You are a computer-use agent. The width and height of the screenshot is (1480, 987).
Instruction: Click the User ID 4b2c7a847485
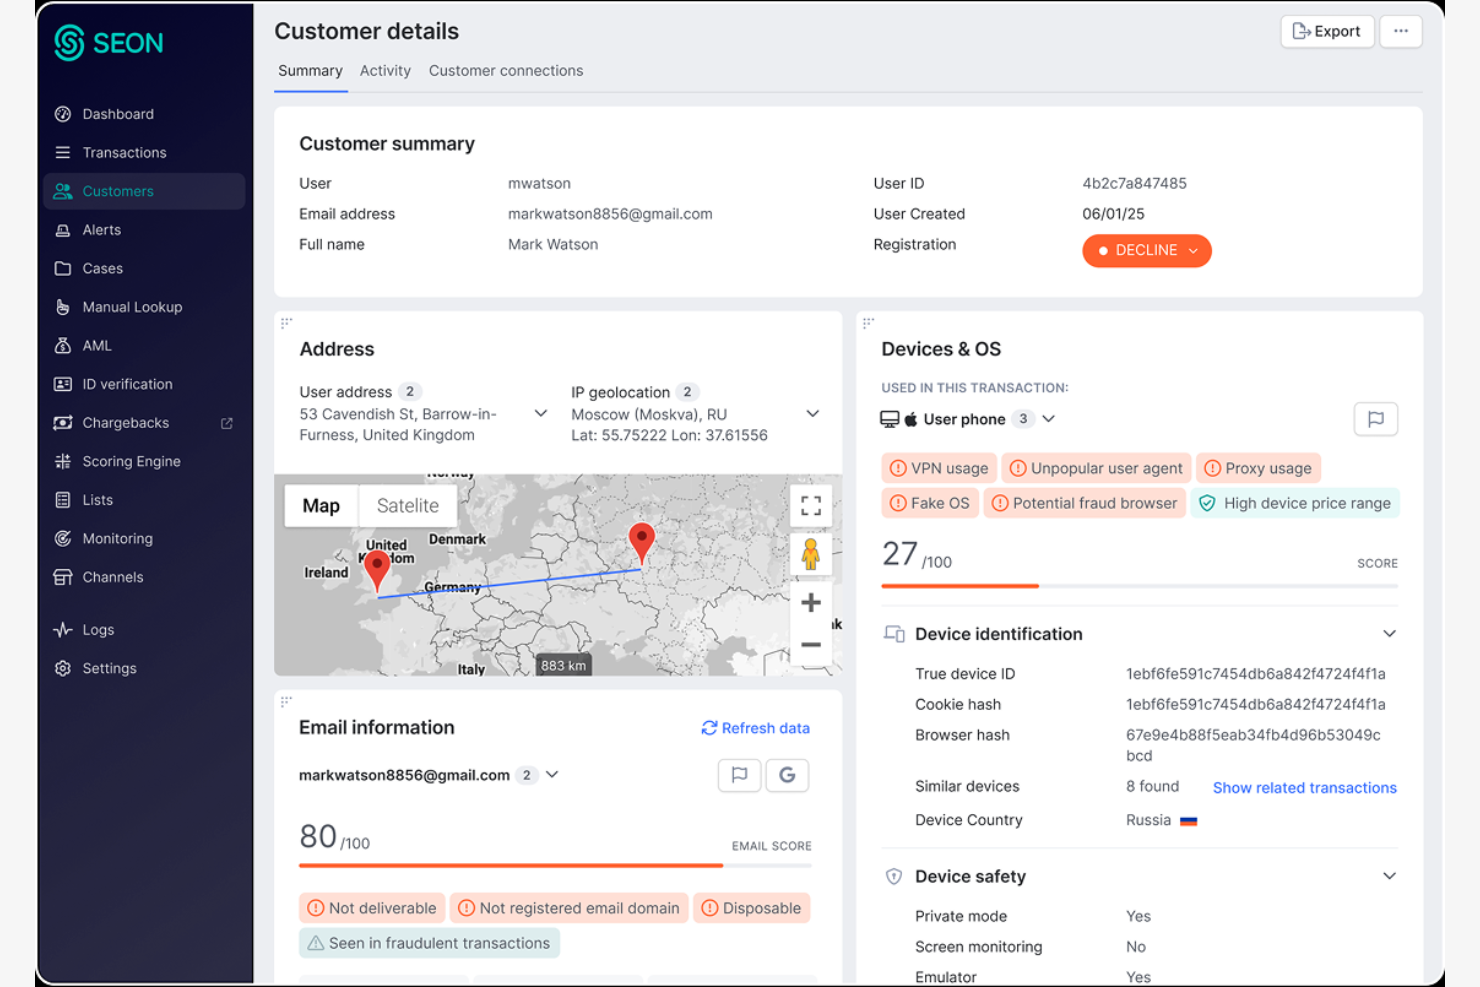(1134, 184)
